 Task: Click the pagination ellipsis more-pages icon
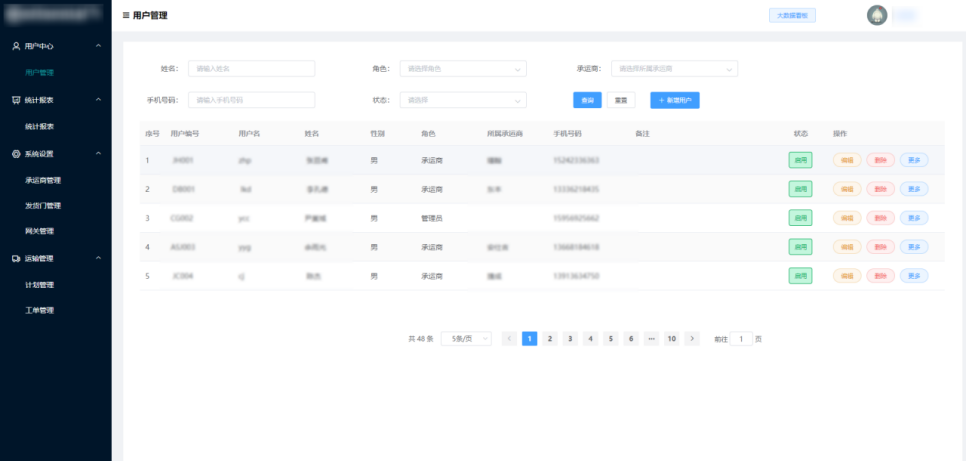651,339
